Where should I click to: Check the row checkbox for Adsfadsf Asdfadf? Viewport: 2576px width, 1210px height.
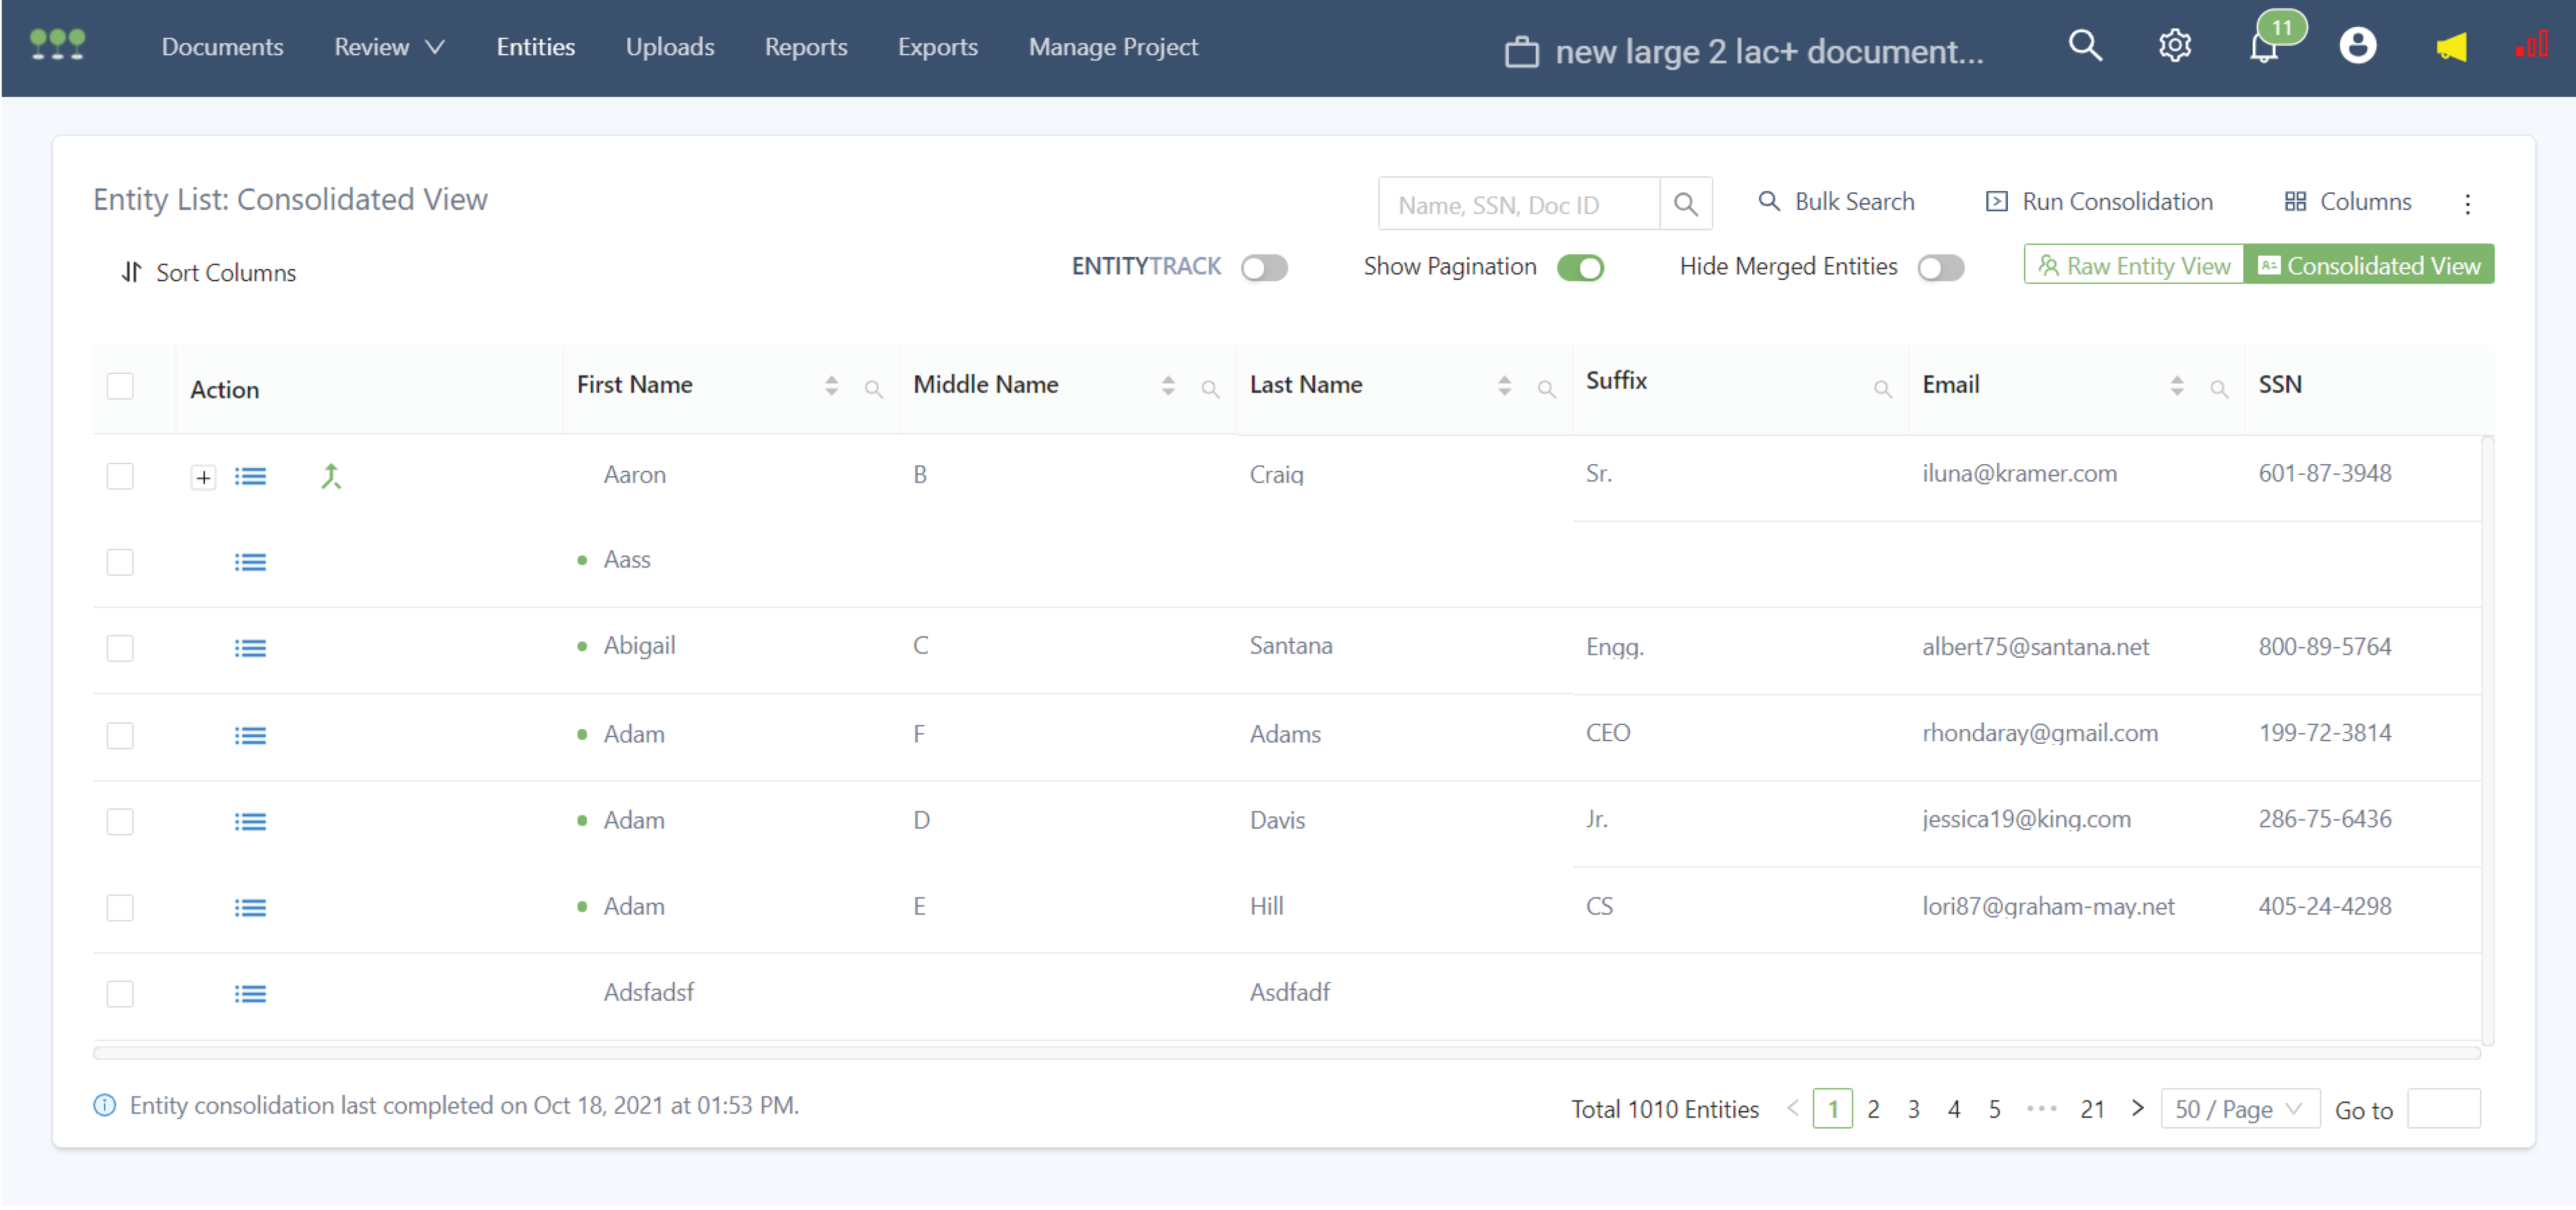[x=120, y=993]
